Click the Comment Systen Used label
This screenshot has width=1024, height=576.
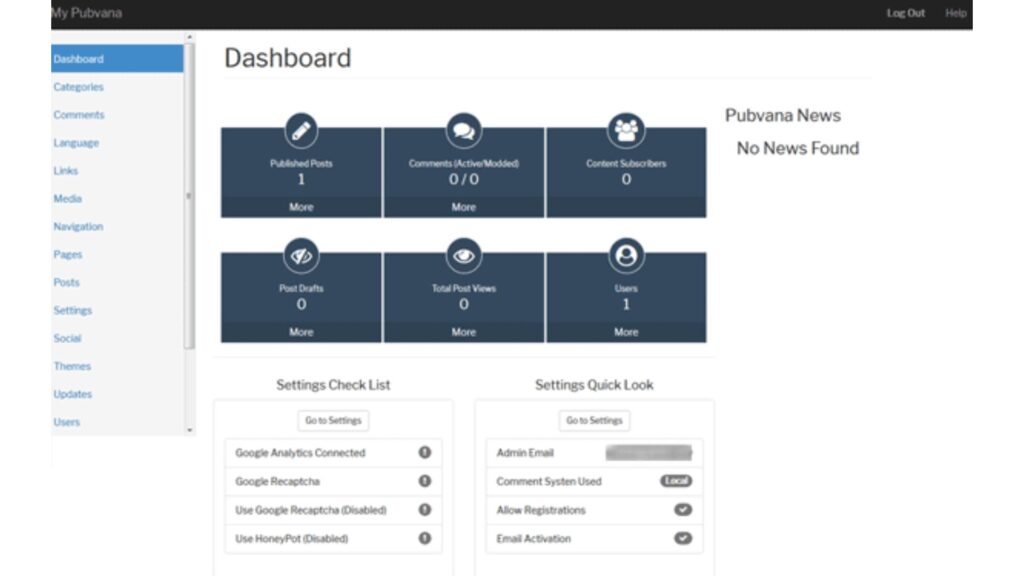(549, 481)
